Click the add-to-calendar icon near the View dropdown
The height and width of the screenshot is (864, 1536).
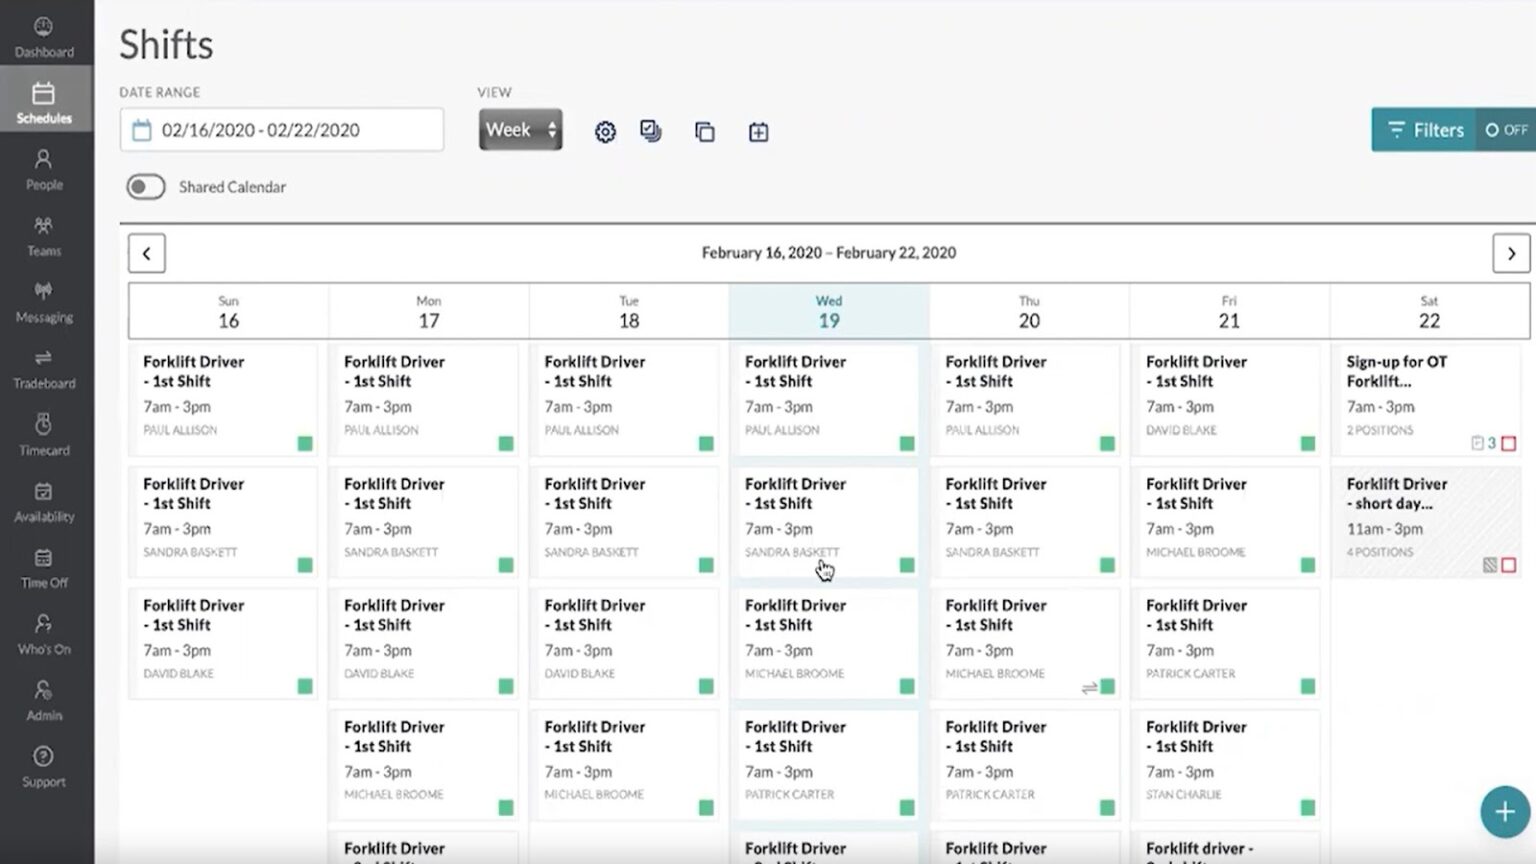point(758,131)
